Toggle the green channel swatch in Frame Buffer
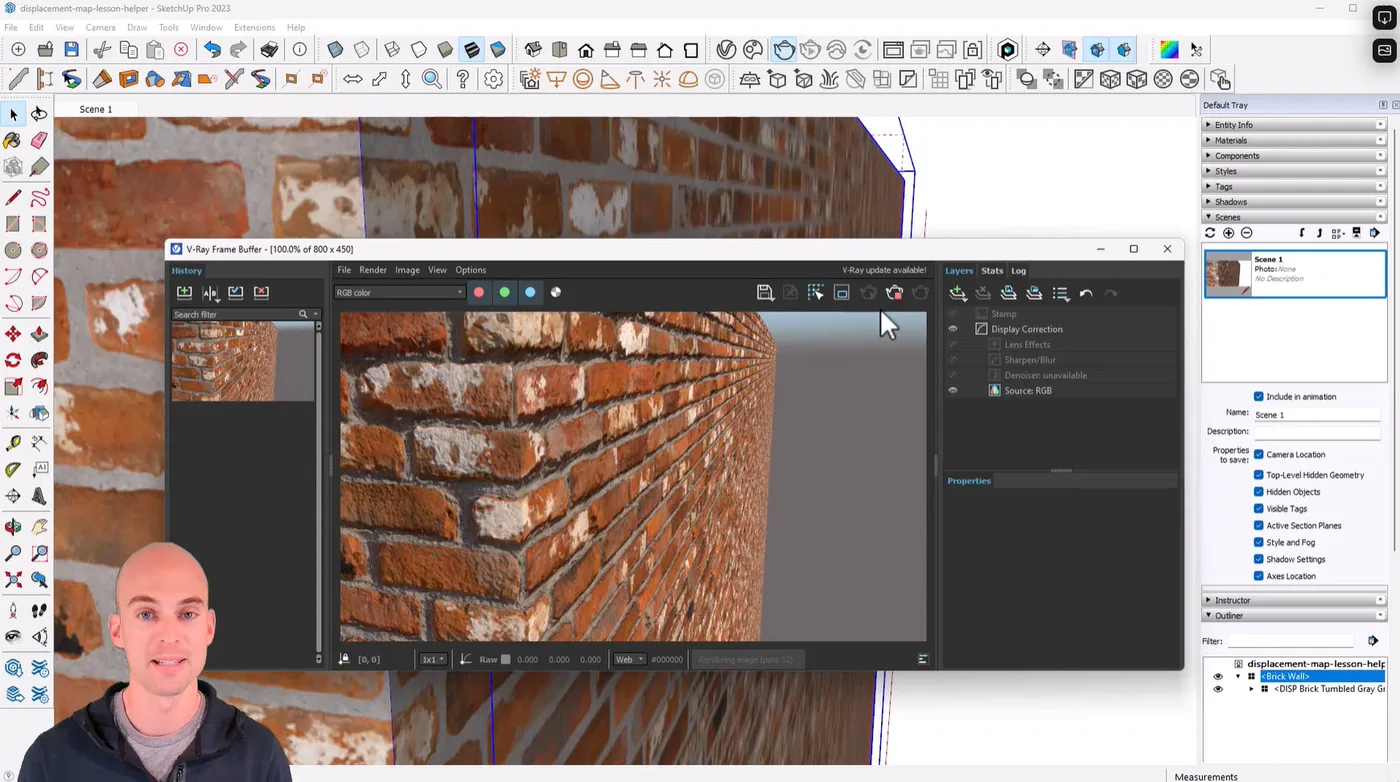Viewport: 1400px width, 782px height. [505, 292]
